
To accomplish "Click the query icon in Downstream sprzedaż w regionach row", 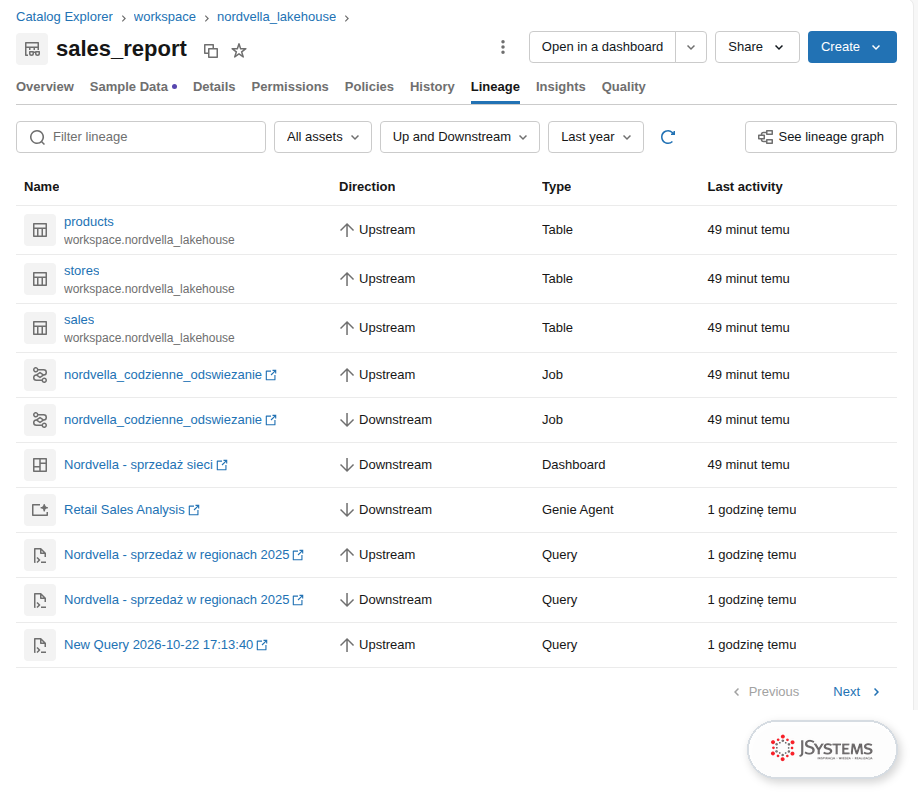I will [x=40, y=600].
